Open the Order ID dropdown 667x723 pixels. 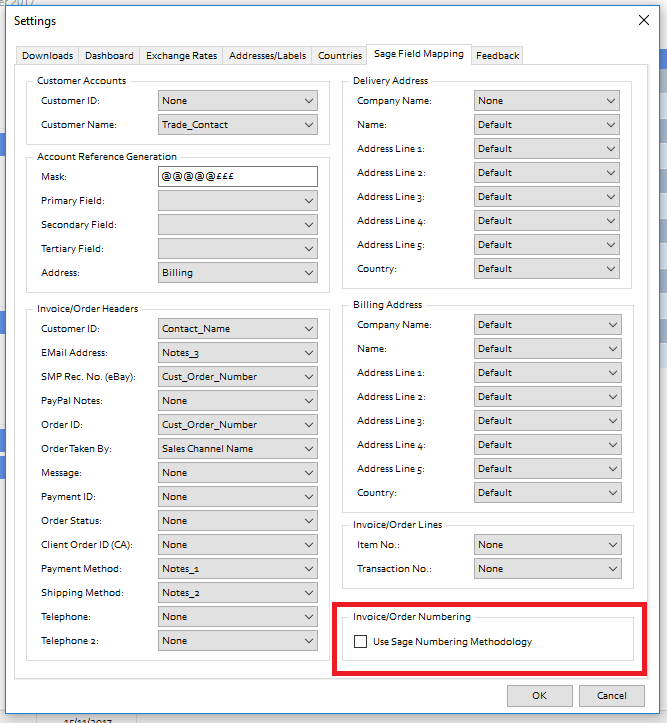tap(238, 424)
